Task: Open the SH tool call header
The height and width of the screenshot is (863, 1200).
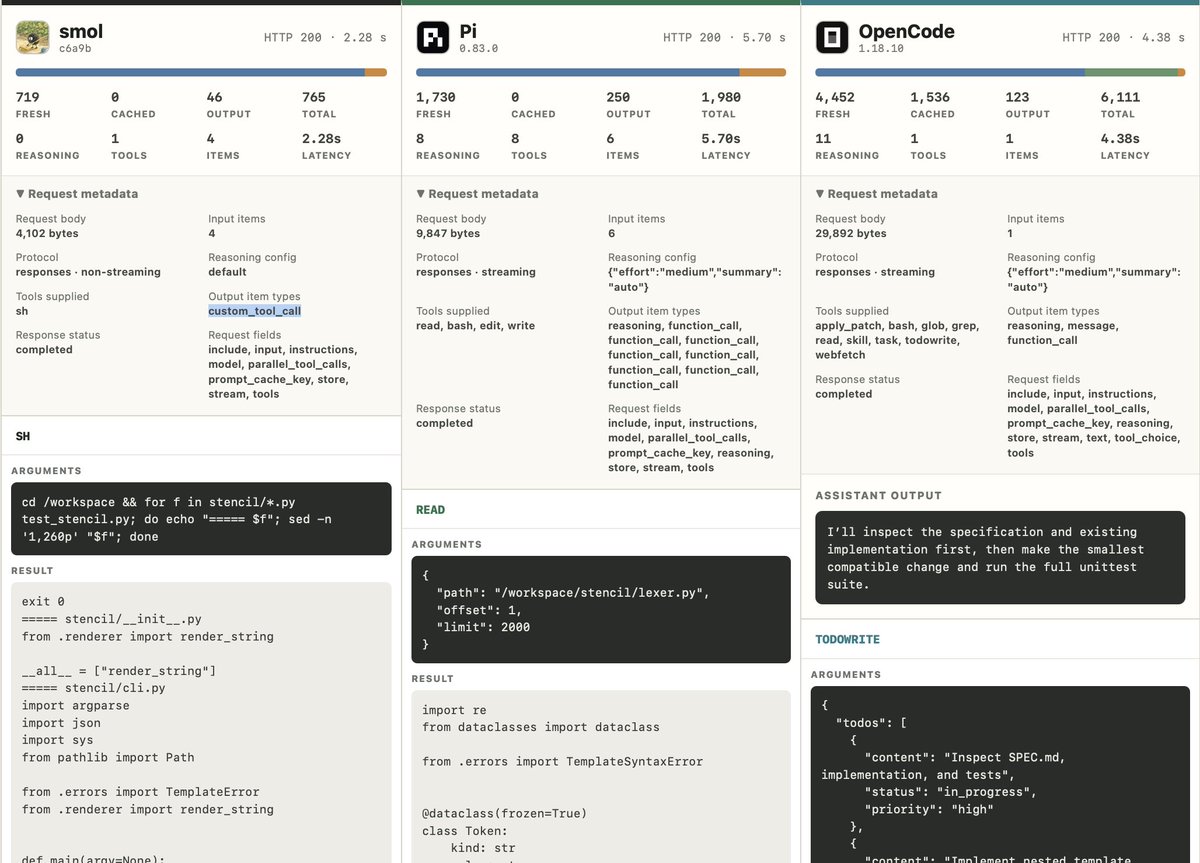Action: tap(200, 436)
